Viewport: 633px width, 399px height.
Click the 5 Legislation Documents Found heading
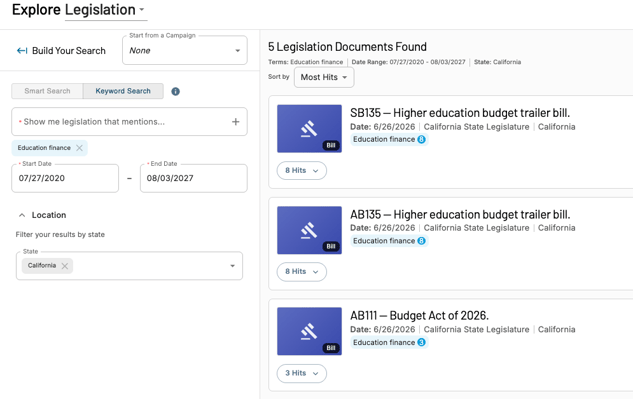(x=347, y=47)
